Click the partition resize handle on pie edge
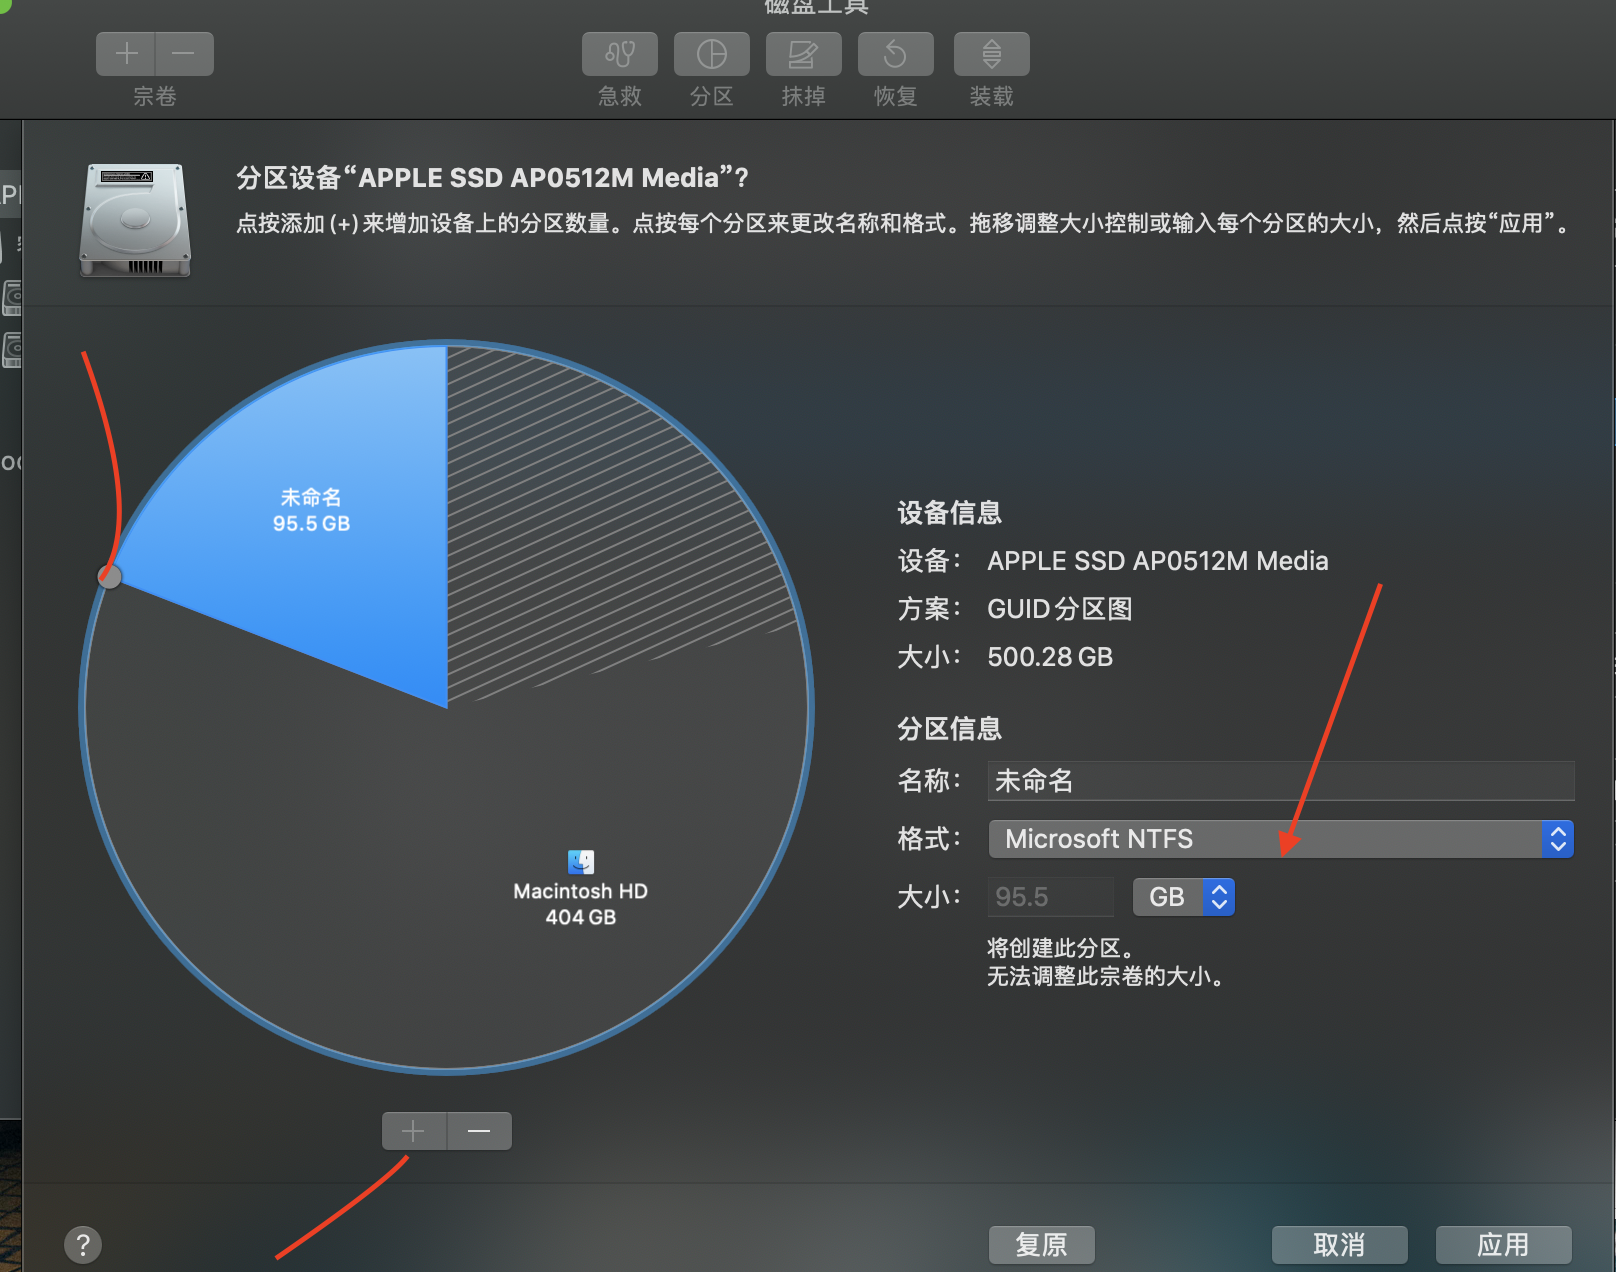 (110, 576)
